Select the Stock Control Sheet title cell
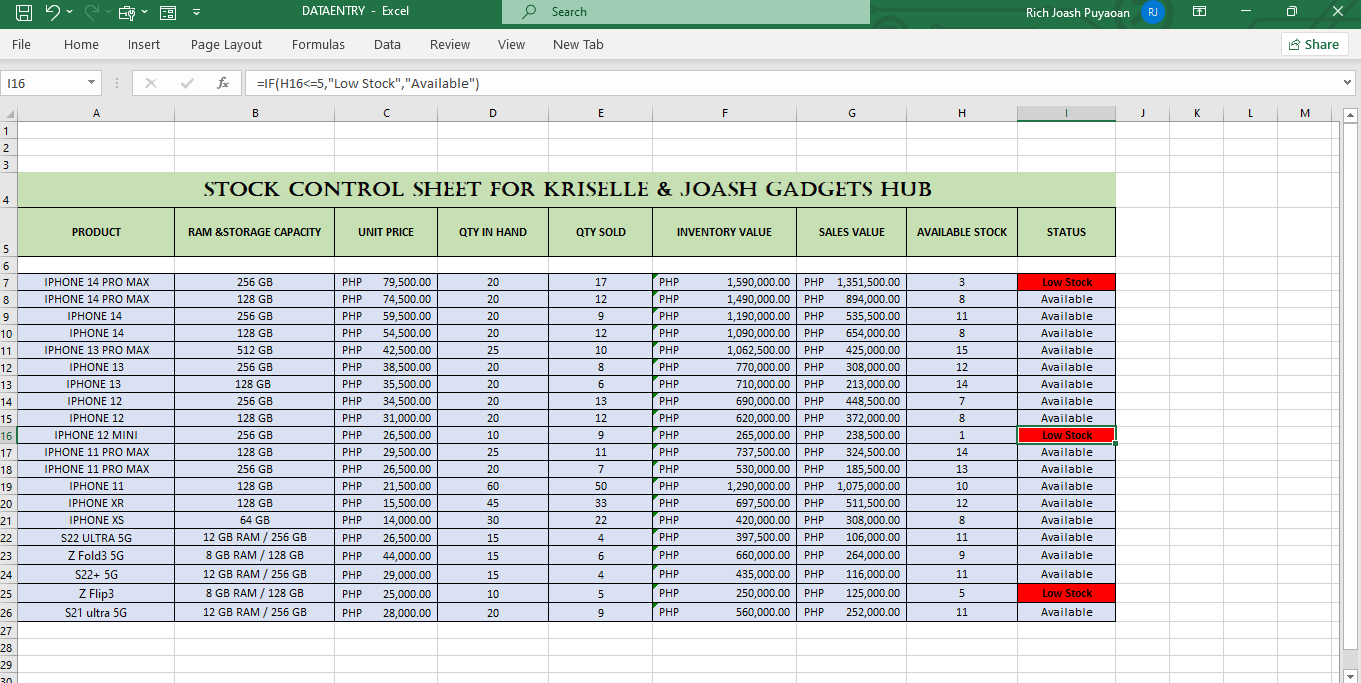 click(x=567, y=190)
